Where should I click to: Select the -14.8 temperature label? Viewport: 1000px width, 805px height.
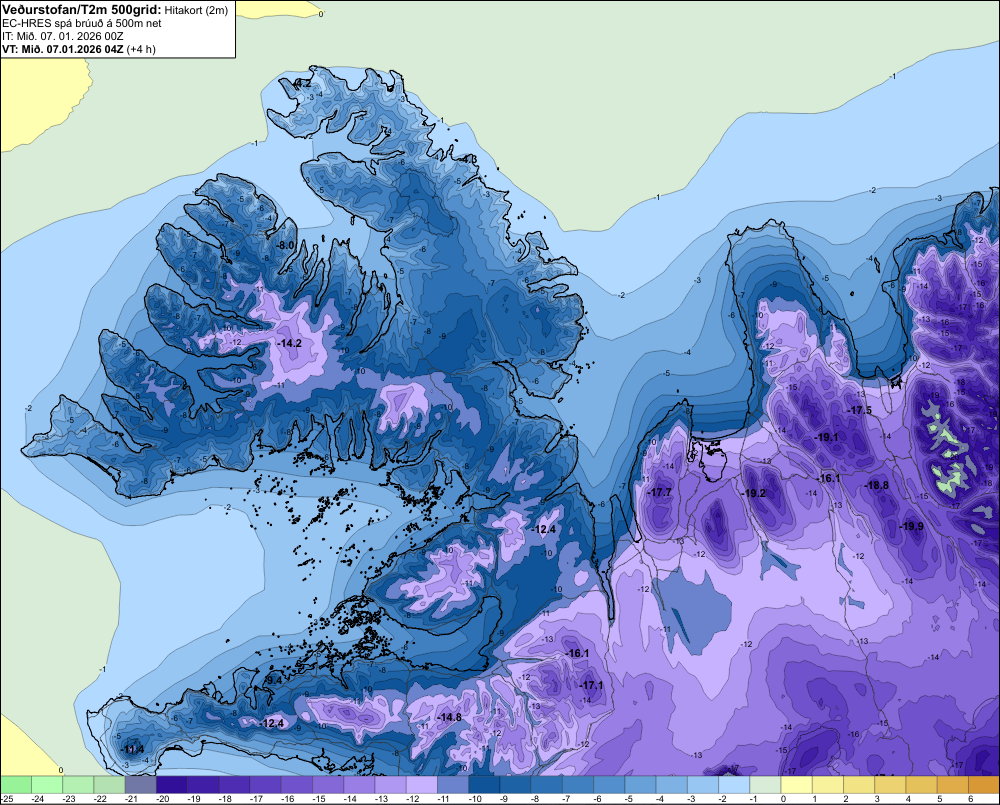(449, 717)
